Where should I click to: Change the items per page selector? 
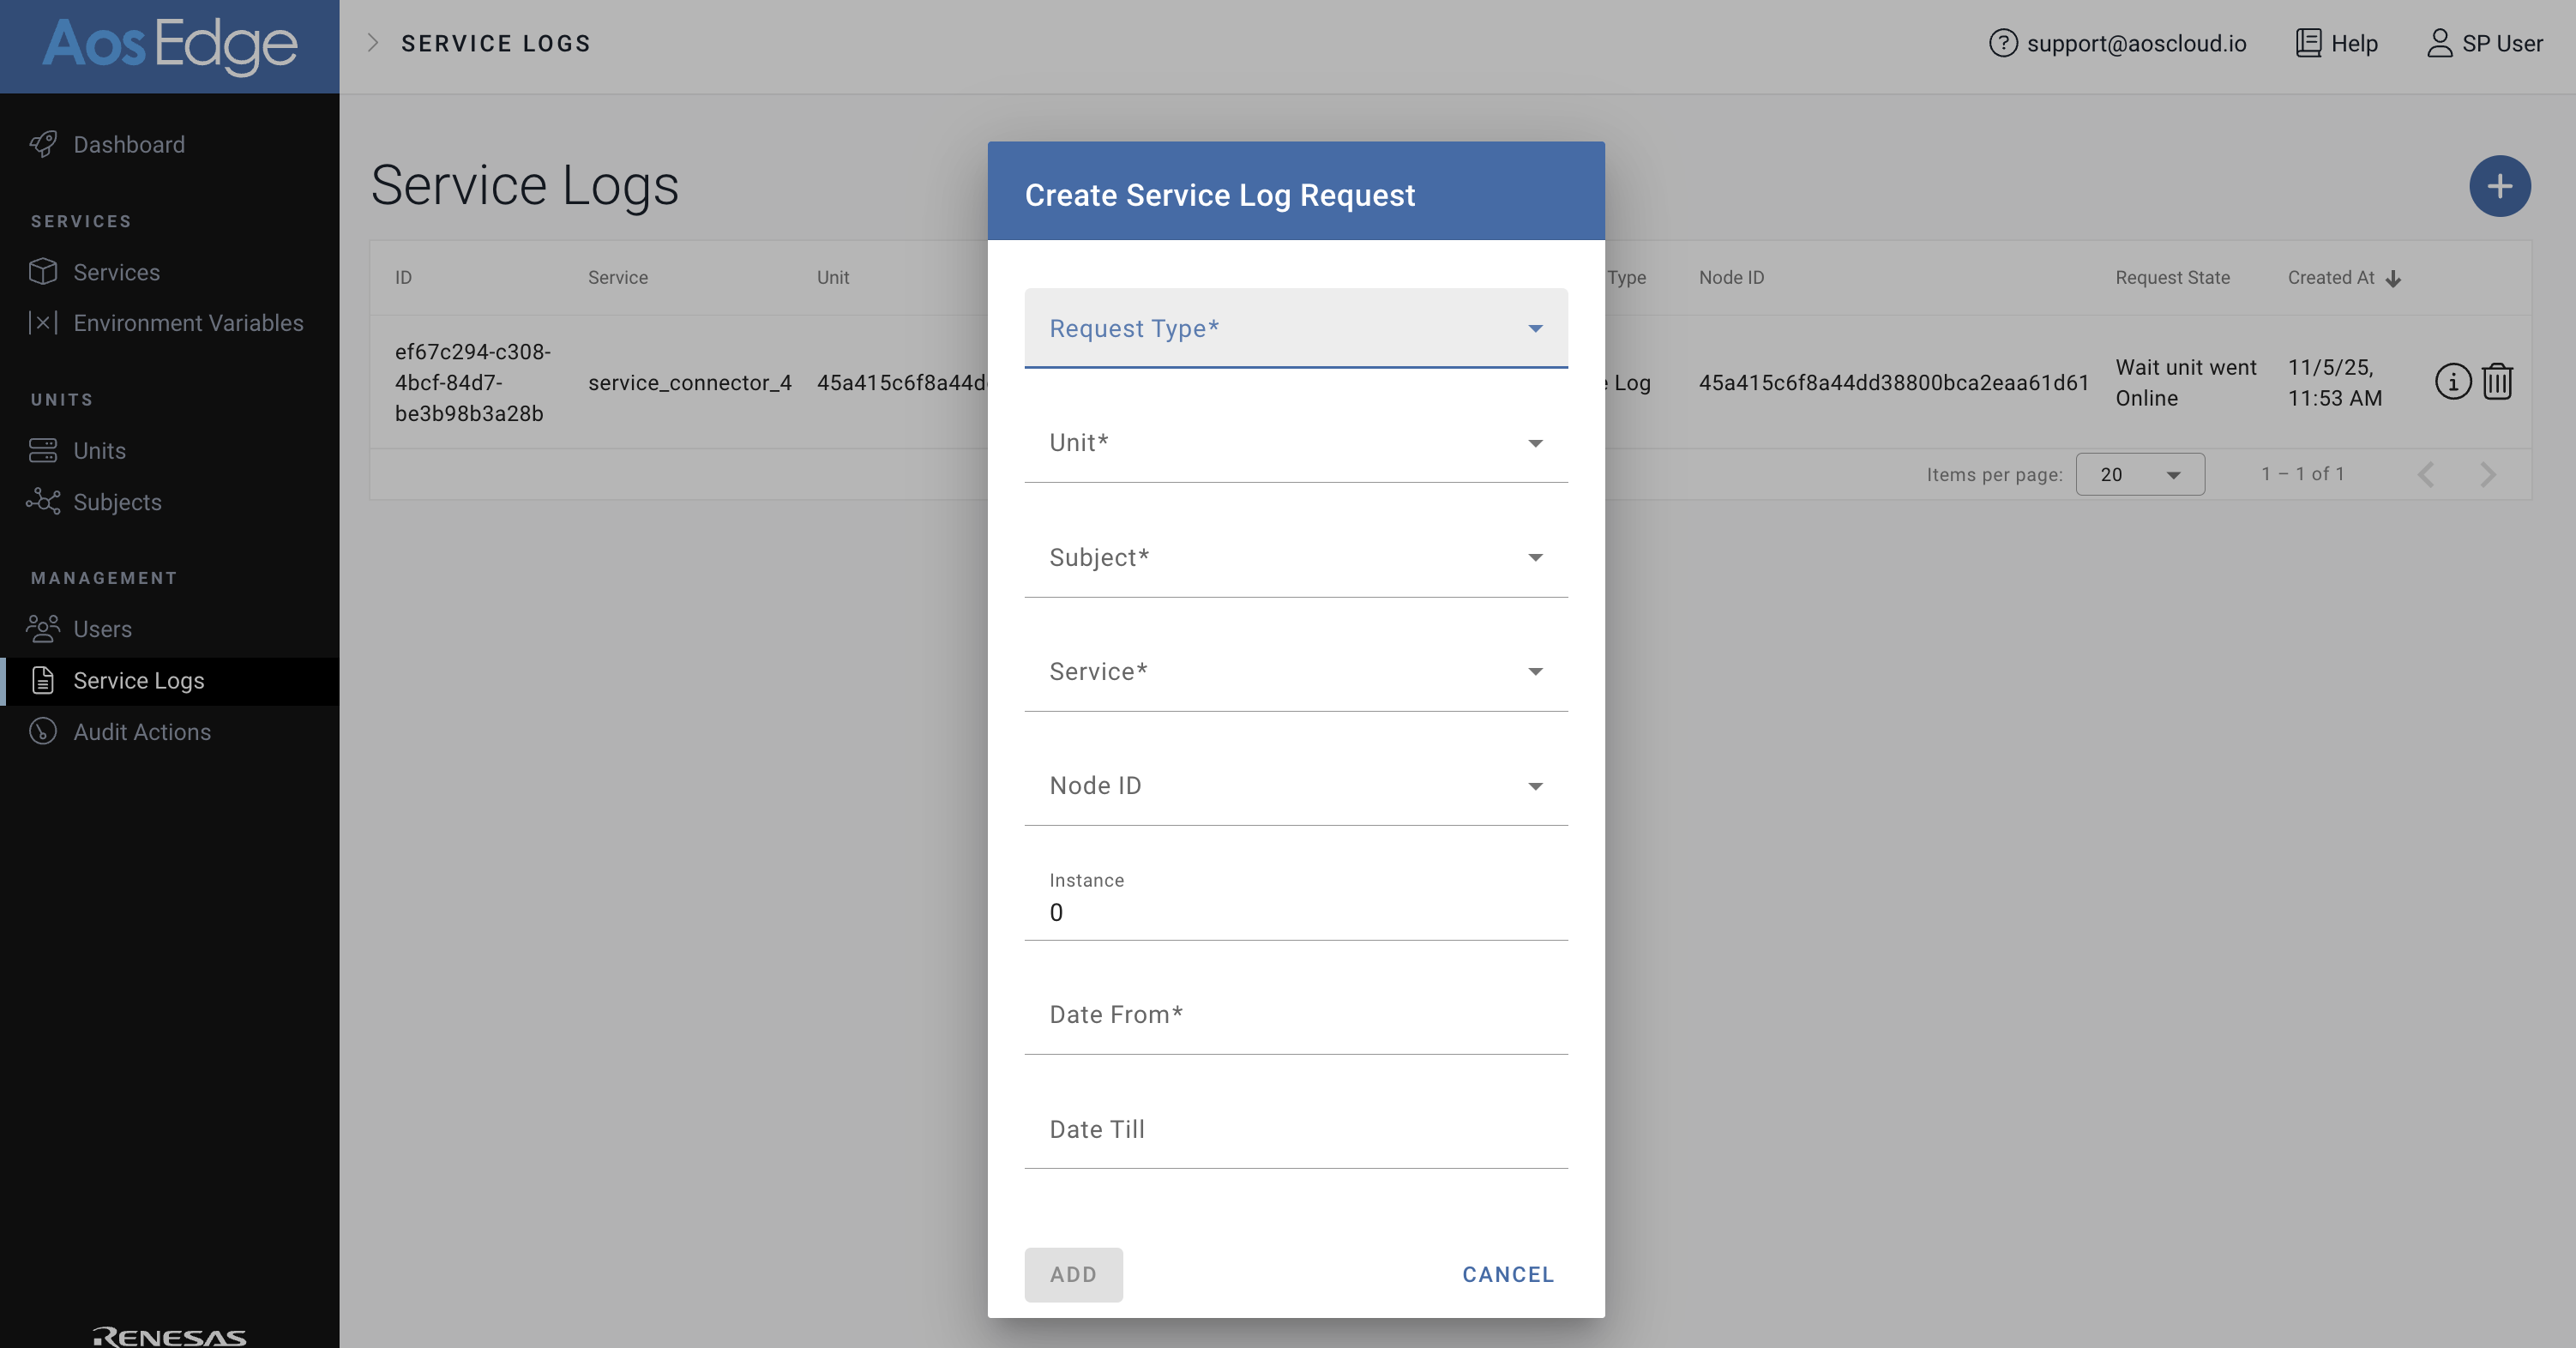[x=2139, y=474]
